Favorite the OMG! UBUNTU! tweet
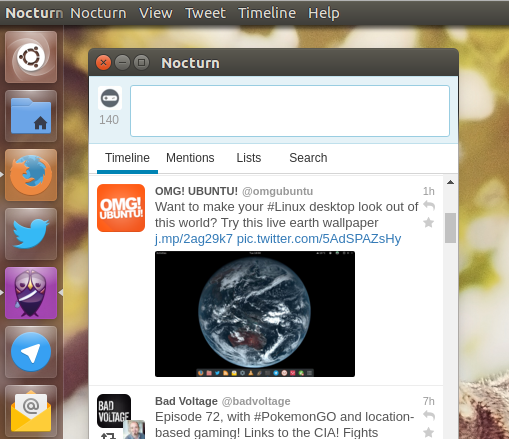The width and height of the screenshot is (509, 439). point(429,222)
